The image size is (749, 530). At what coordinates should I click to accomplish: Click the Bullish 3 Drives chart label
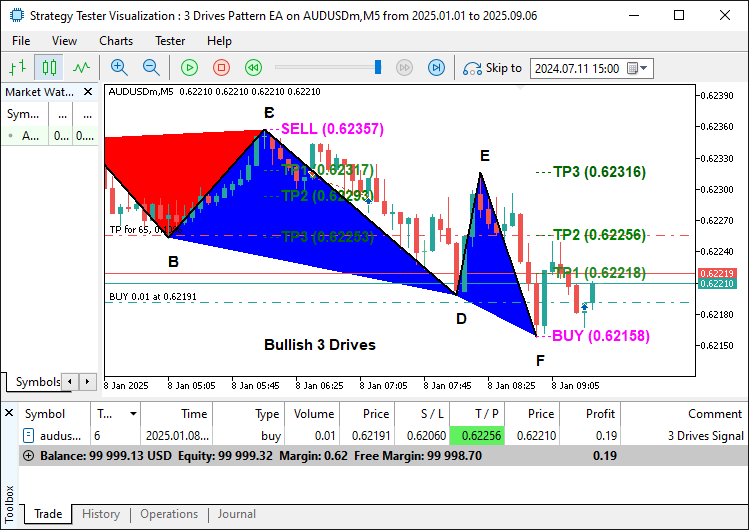click(320, 345)
